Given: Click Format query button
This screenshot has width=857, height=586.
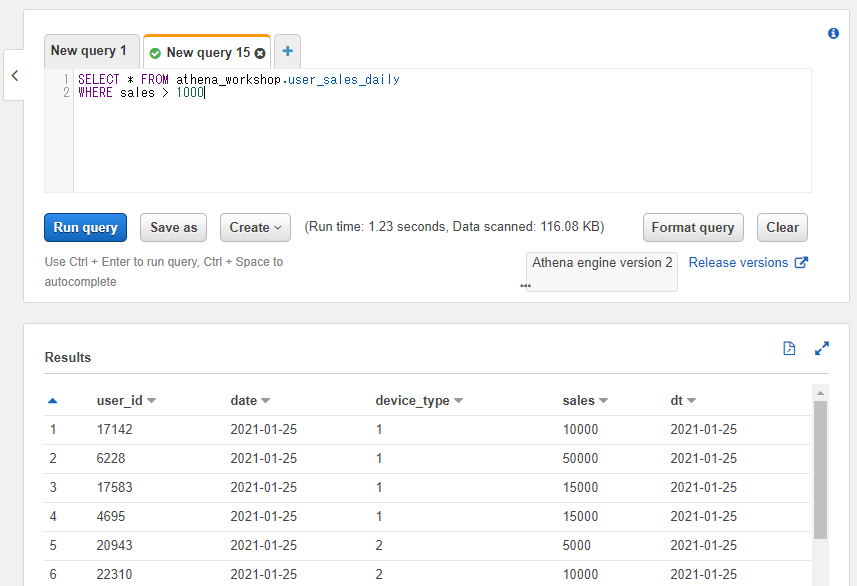Looking at the screenshot, I should click(693, 227).
